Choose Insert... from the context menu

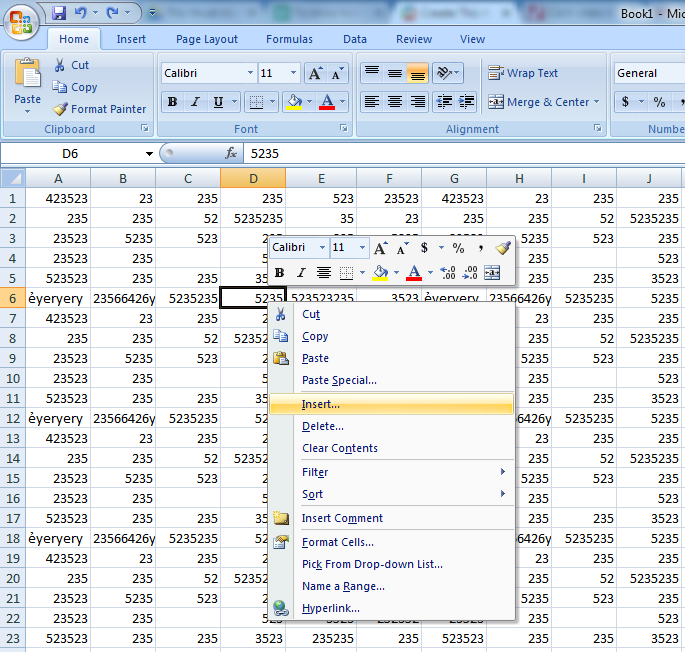click(x=321, y=404)
